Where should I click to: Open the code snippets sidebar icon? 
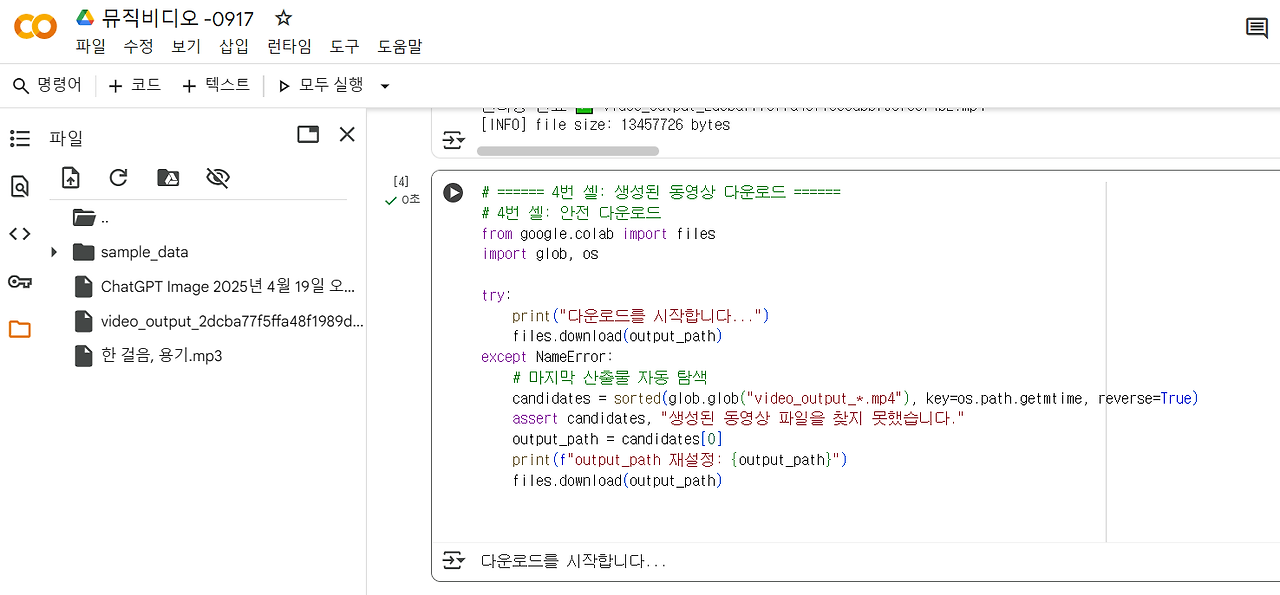(x=19, y=234)
